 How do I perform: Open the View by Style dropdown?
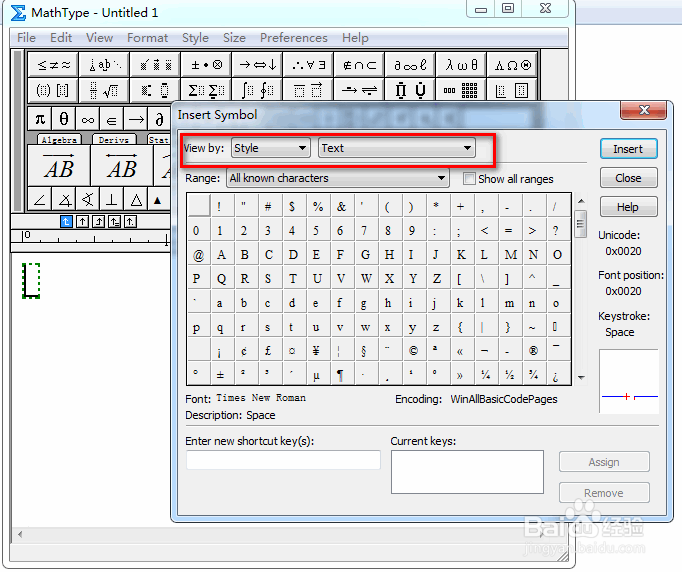point(271,148)
